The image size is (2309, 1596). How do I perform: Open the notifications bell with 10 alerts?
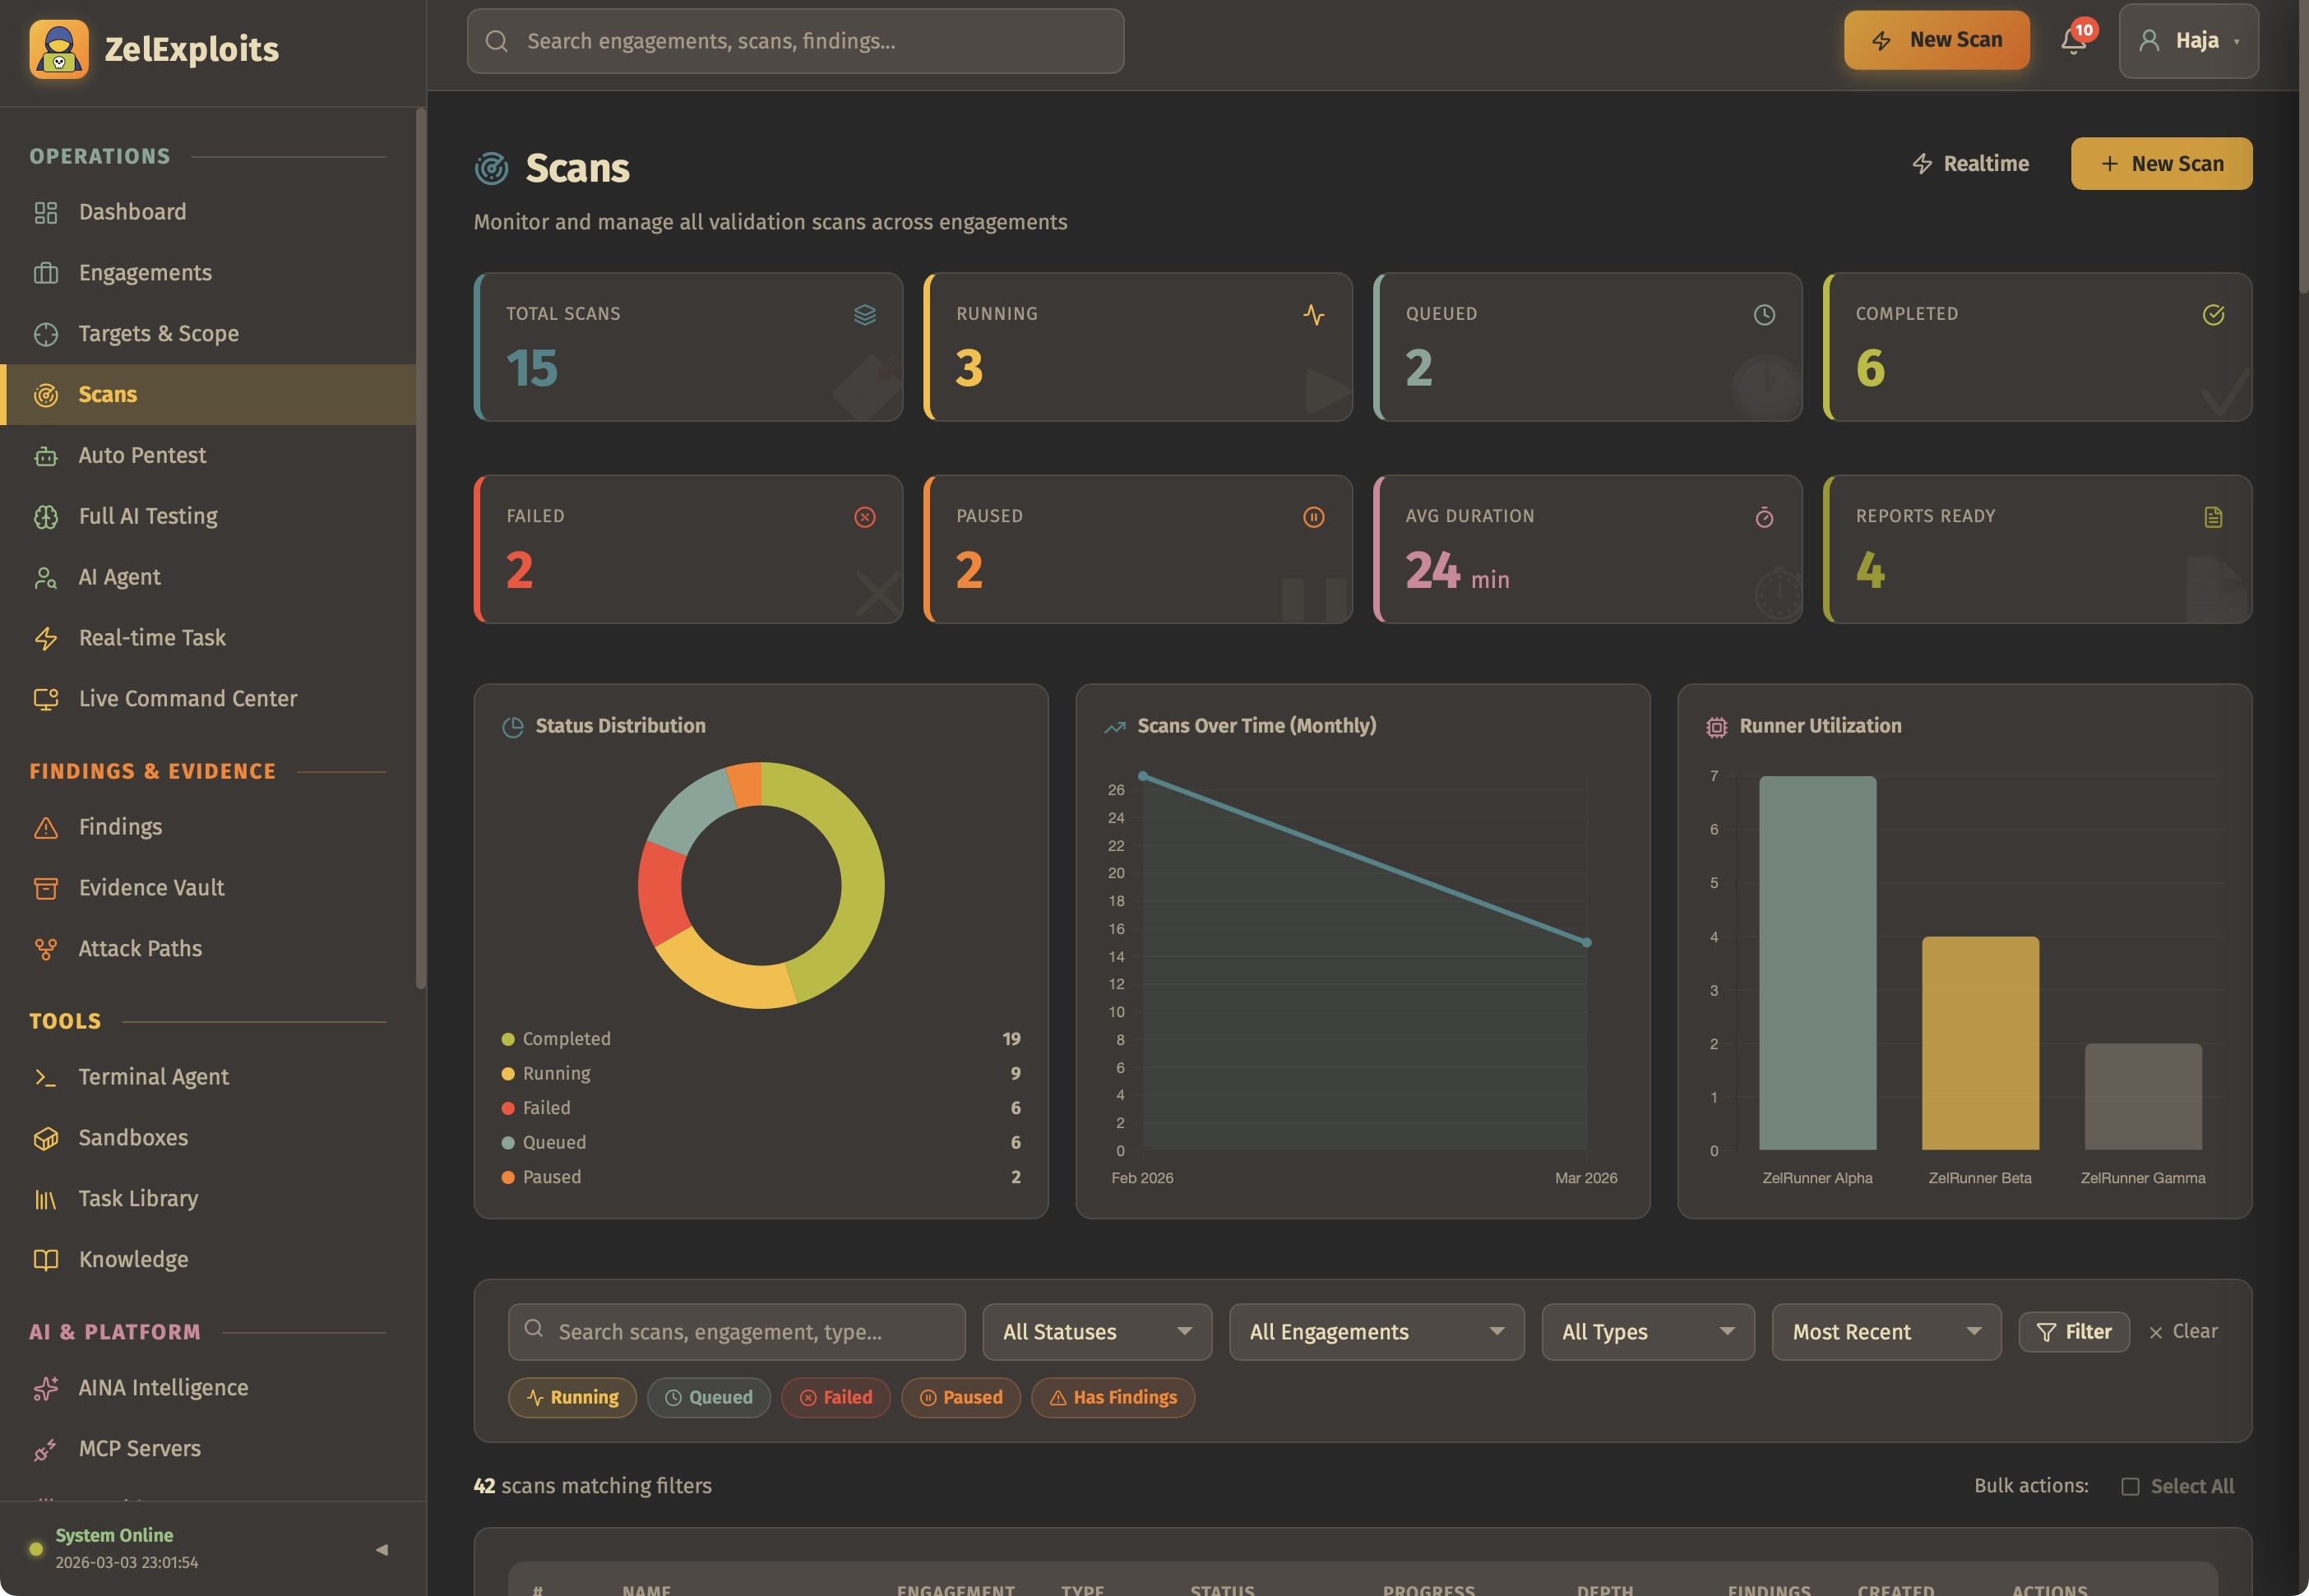point(2073,41)
